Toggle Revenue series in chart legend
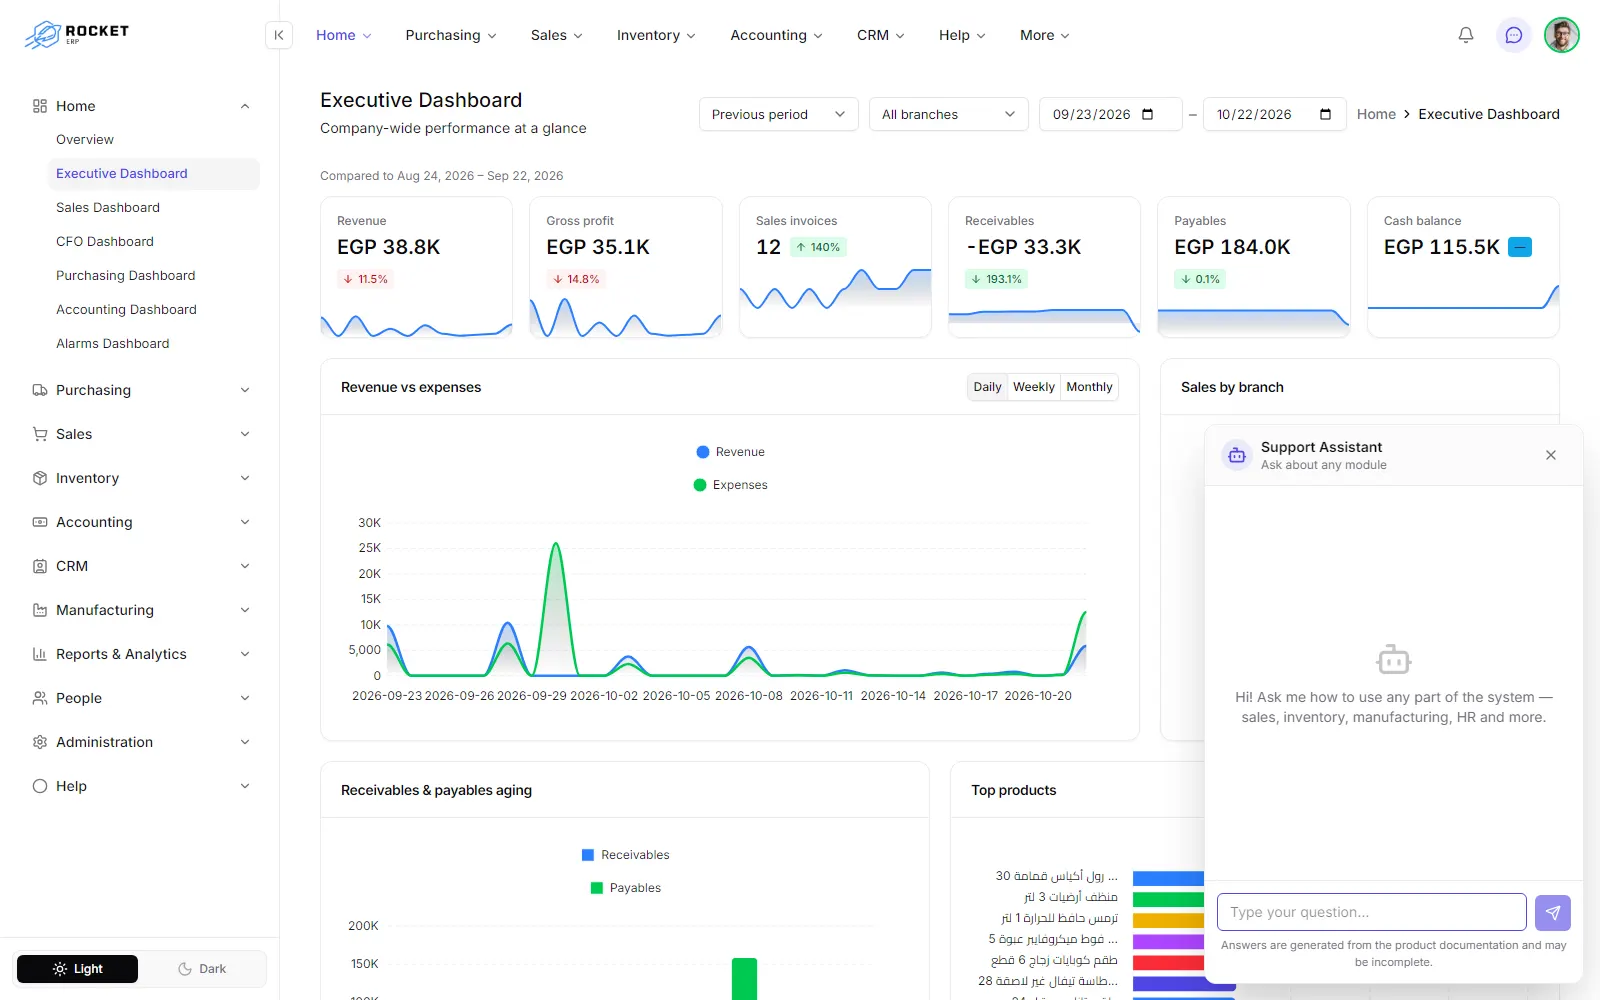Screen dimensions: 1600x1000 point(730,452)
